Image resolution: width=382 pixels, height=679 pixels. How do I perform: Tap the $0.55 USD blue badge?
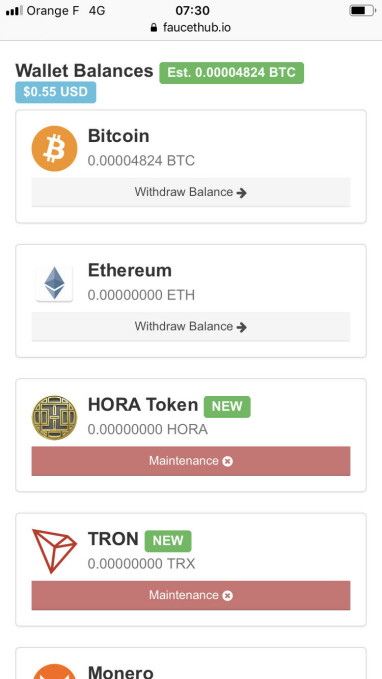55,92
